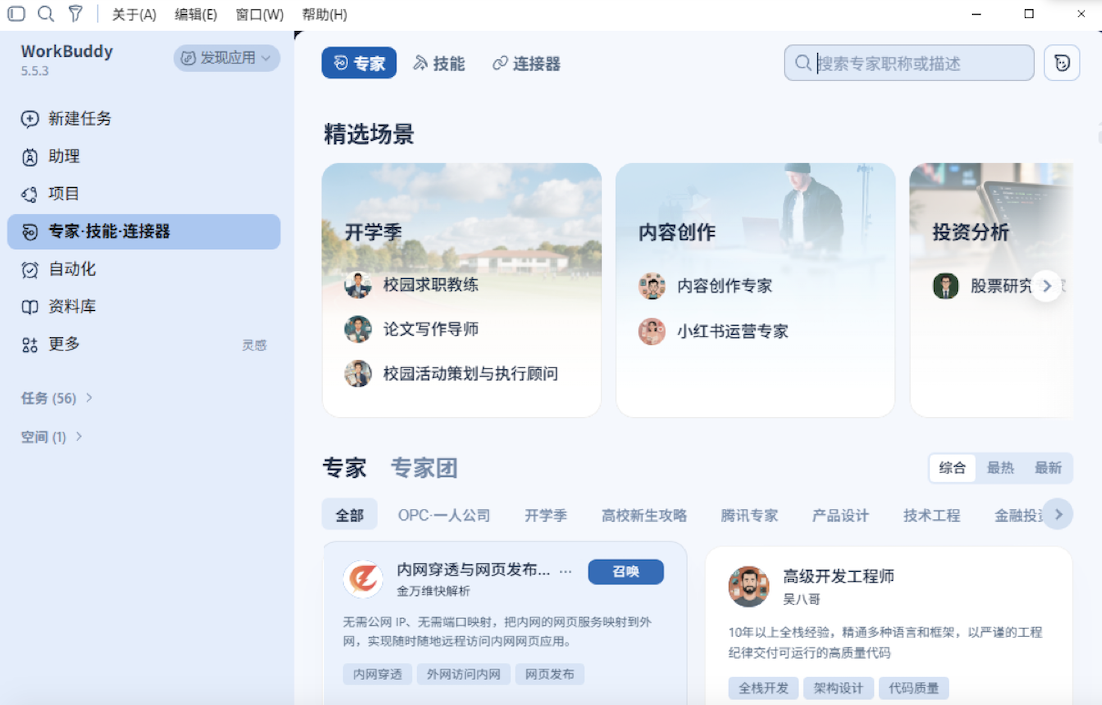Click the 召唤 button
The image size is (1102, 705).
click(625, 571)
